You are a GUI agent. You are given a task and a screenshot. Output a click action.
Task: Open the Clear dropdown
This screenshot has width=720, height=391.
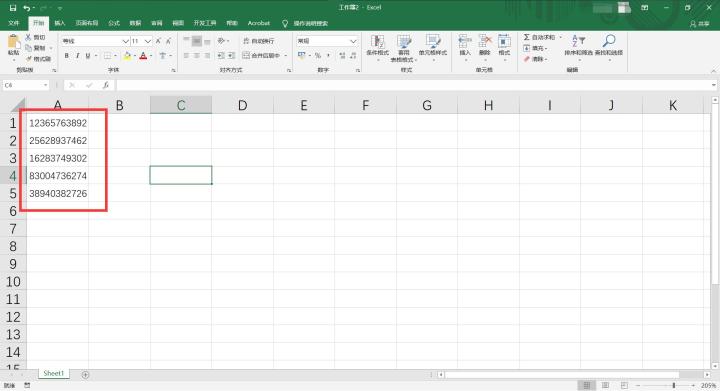click(535, 59)
